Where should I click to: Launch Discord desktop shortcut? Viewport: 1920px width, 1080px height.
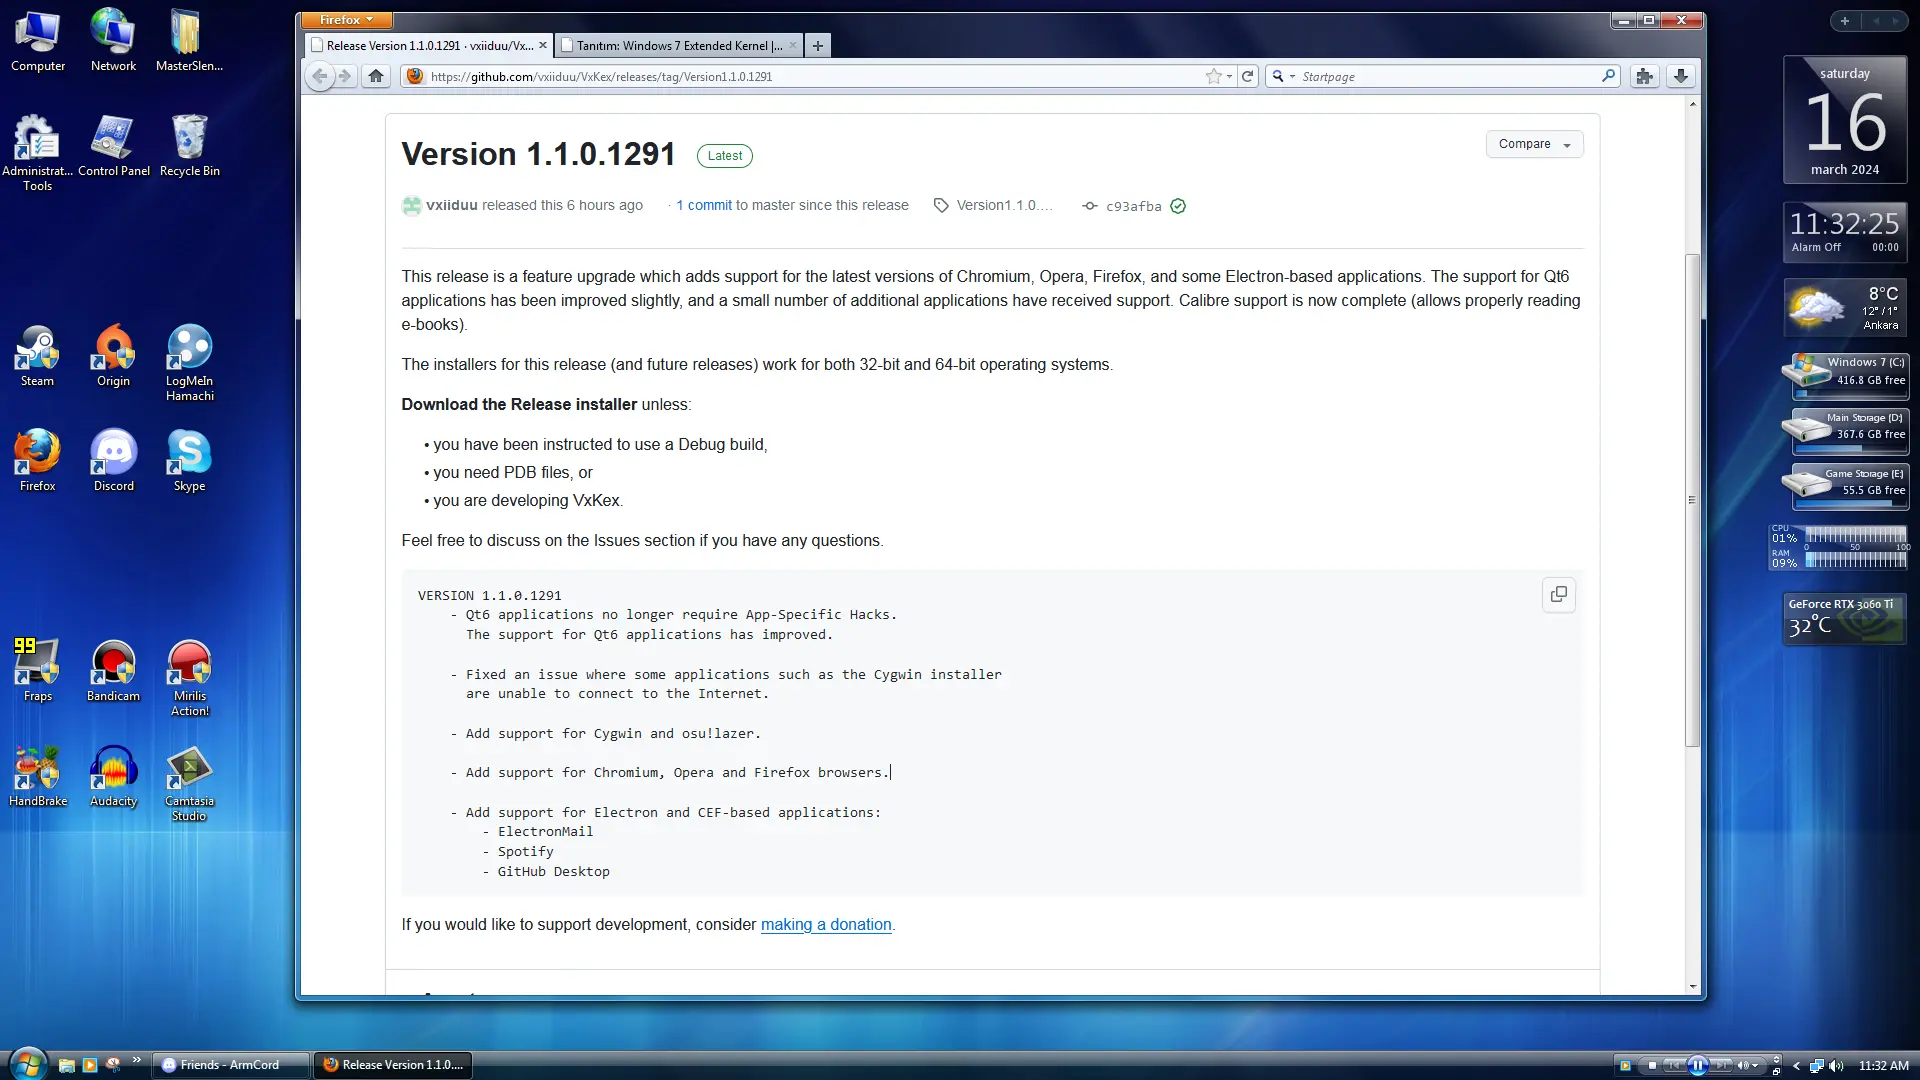pyautogui.click(x=113, y=461)
